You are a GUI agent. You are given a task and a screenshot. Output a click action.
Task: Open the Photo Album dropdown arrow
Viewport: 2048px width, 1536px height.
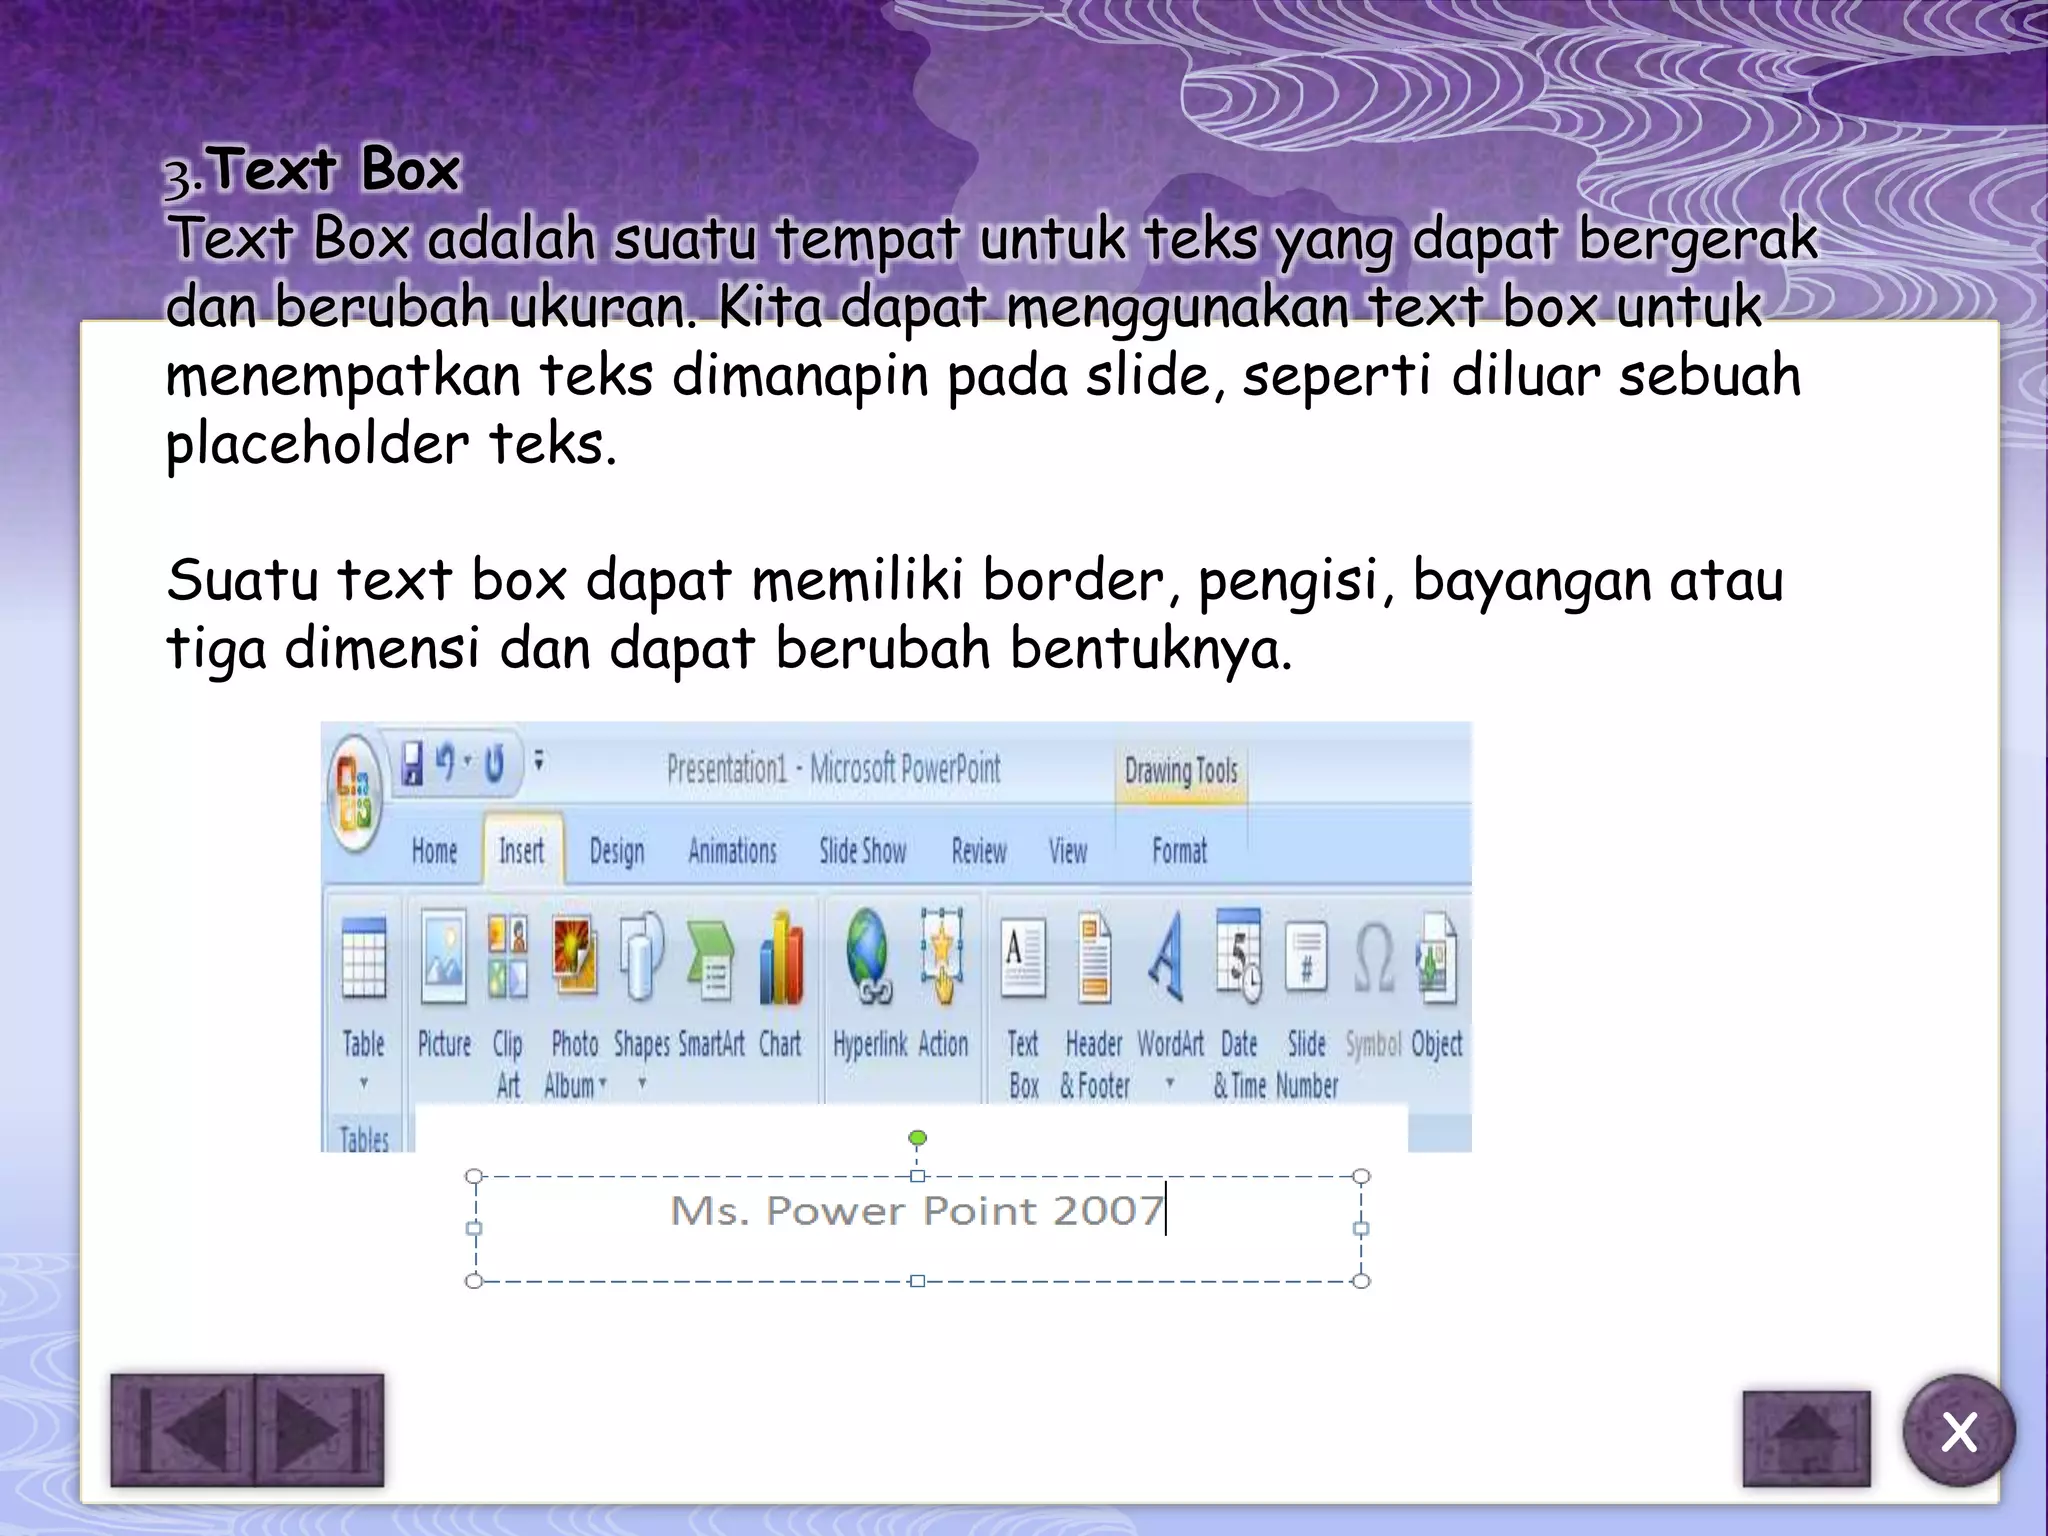(603, 1085)
